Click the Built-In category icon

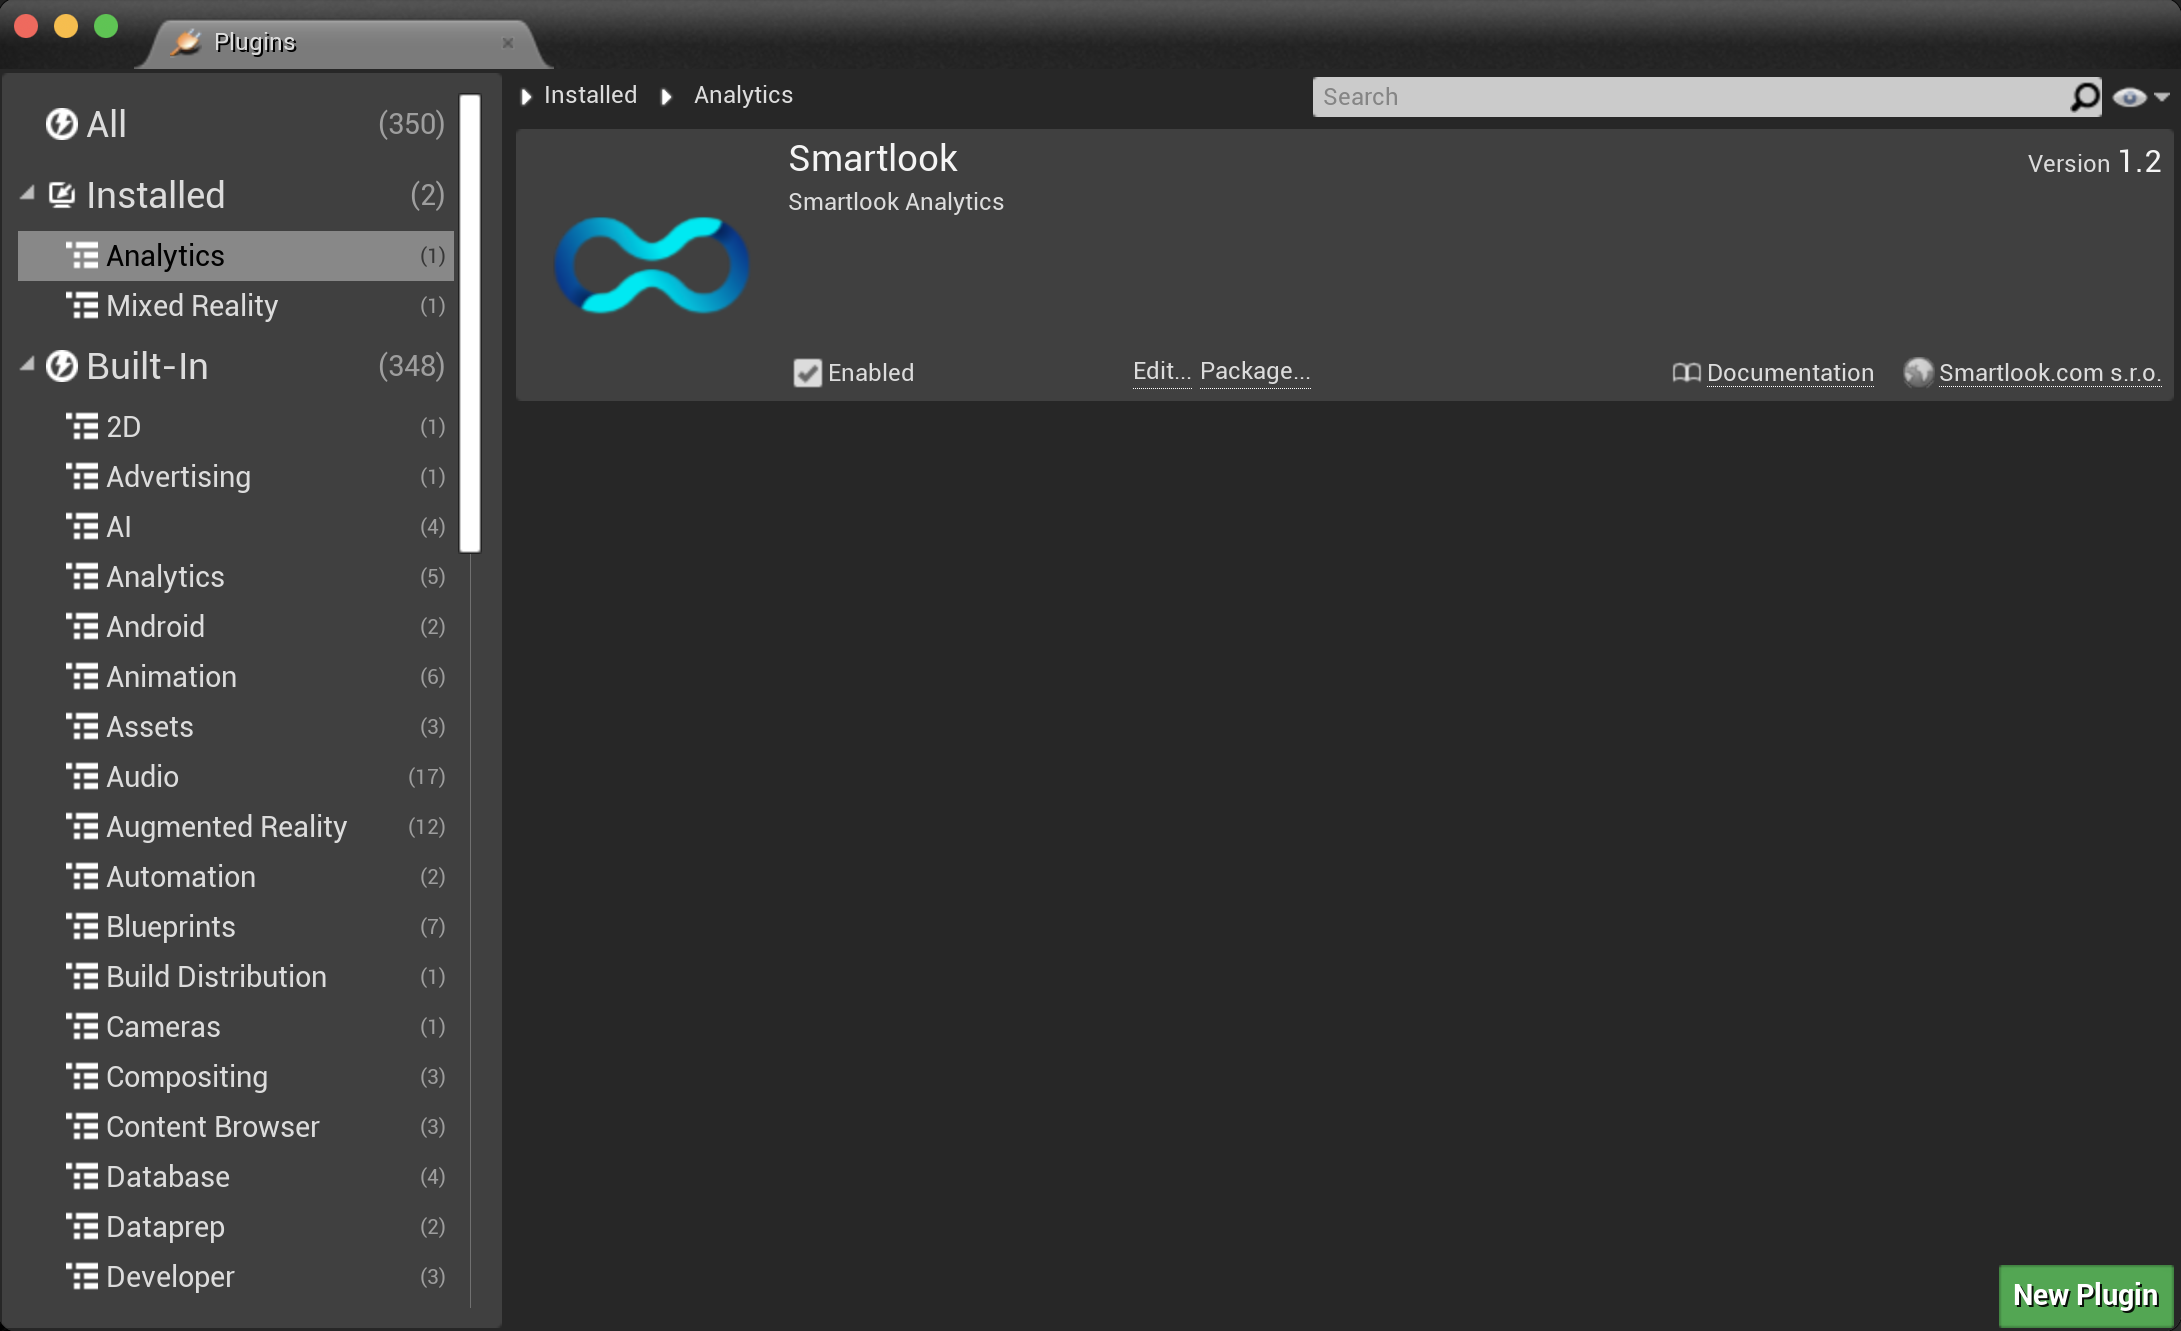pyautogui.click(x=62, y=366)
